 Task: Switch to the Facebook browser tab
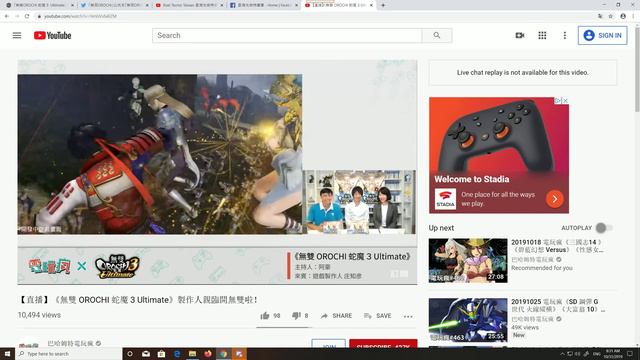tap(263, 5)
